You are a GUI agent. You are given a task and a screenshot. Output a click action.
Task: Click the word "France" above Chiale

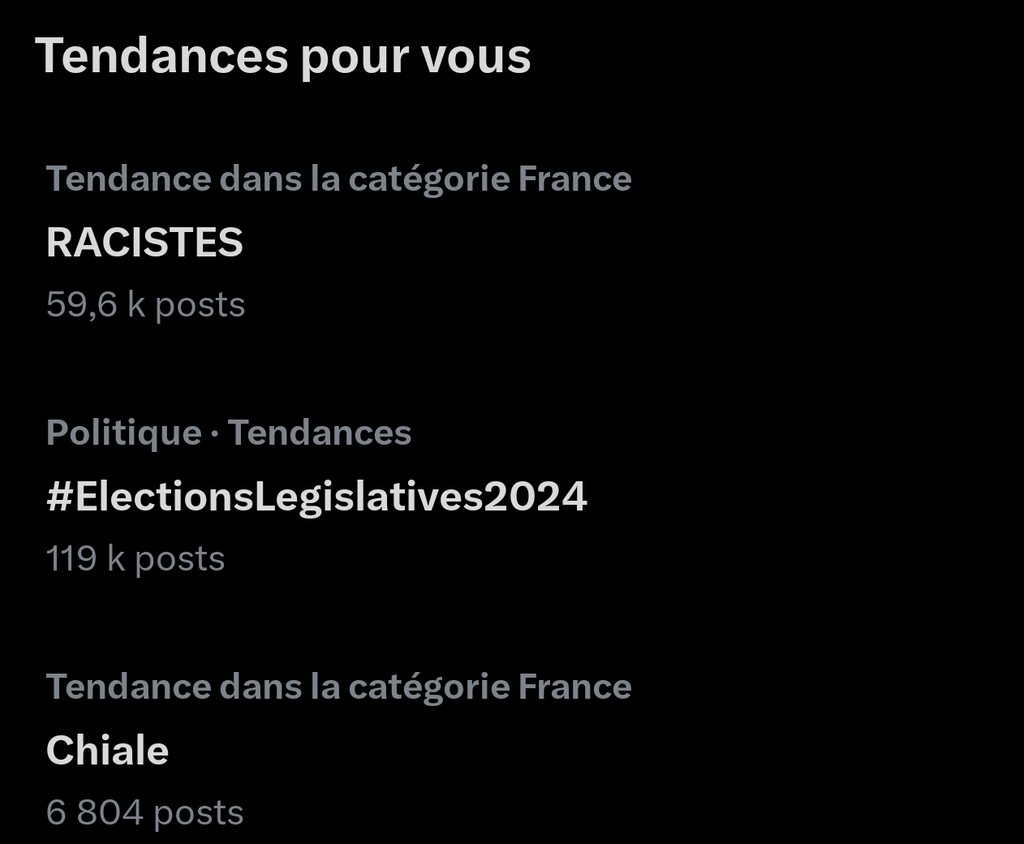point(575,687)
